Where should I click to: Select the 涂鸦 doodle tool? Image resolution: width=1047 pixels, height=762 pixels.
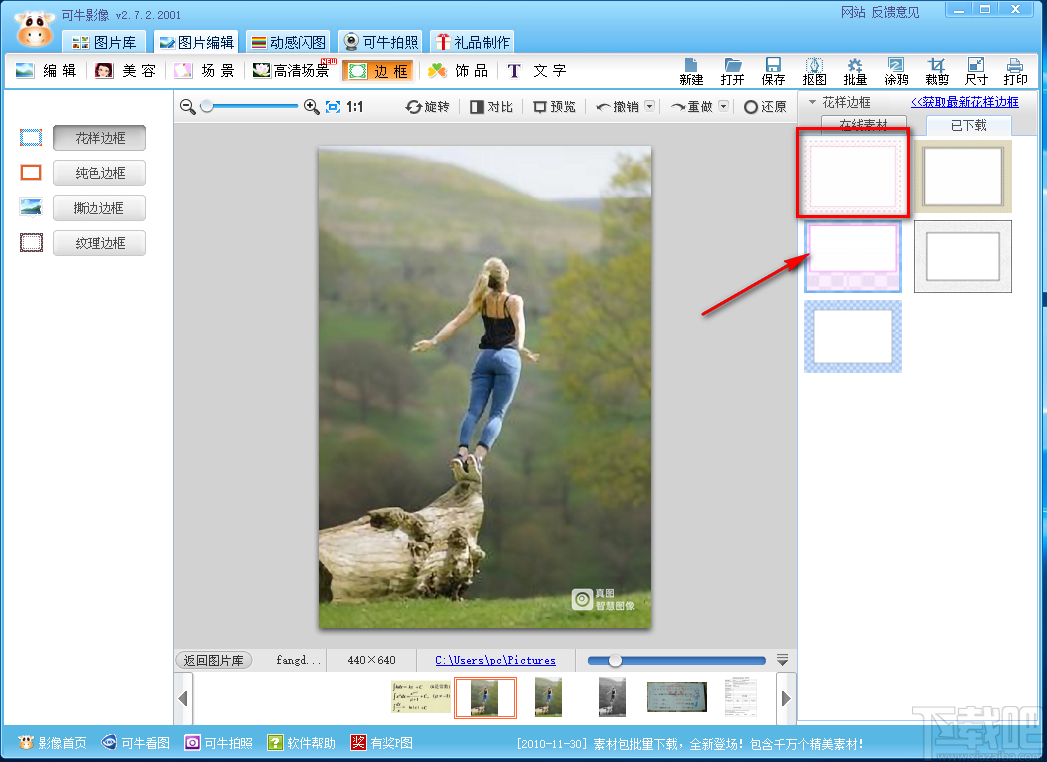(x=896, y=71)
